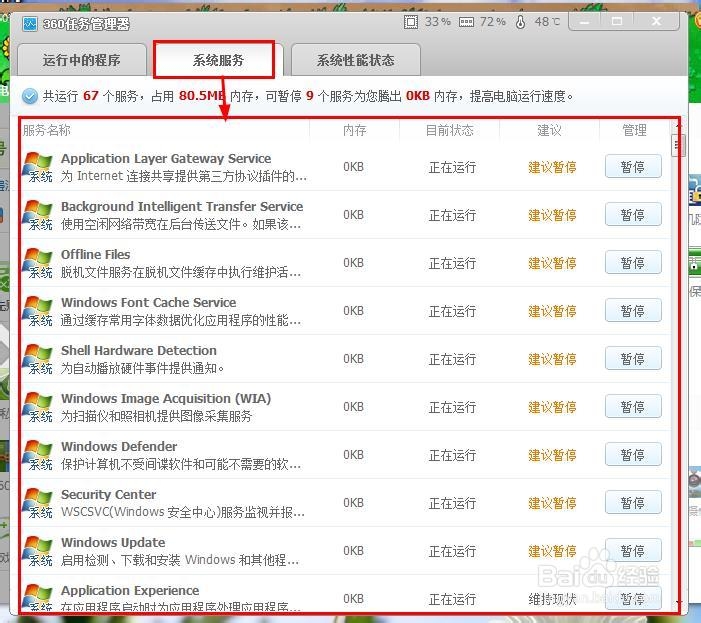Click 建议暂停 for Application Layer Gateway Service
This screenshot has height=623, width=701.
552,167
